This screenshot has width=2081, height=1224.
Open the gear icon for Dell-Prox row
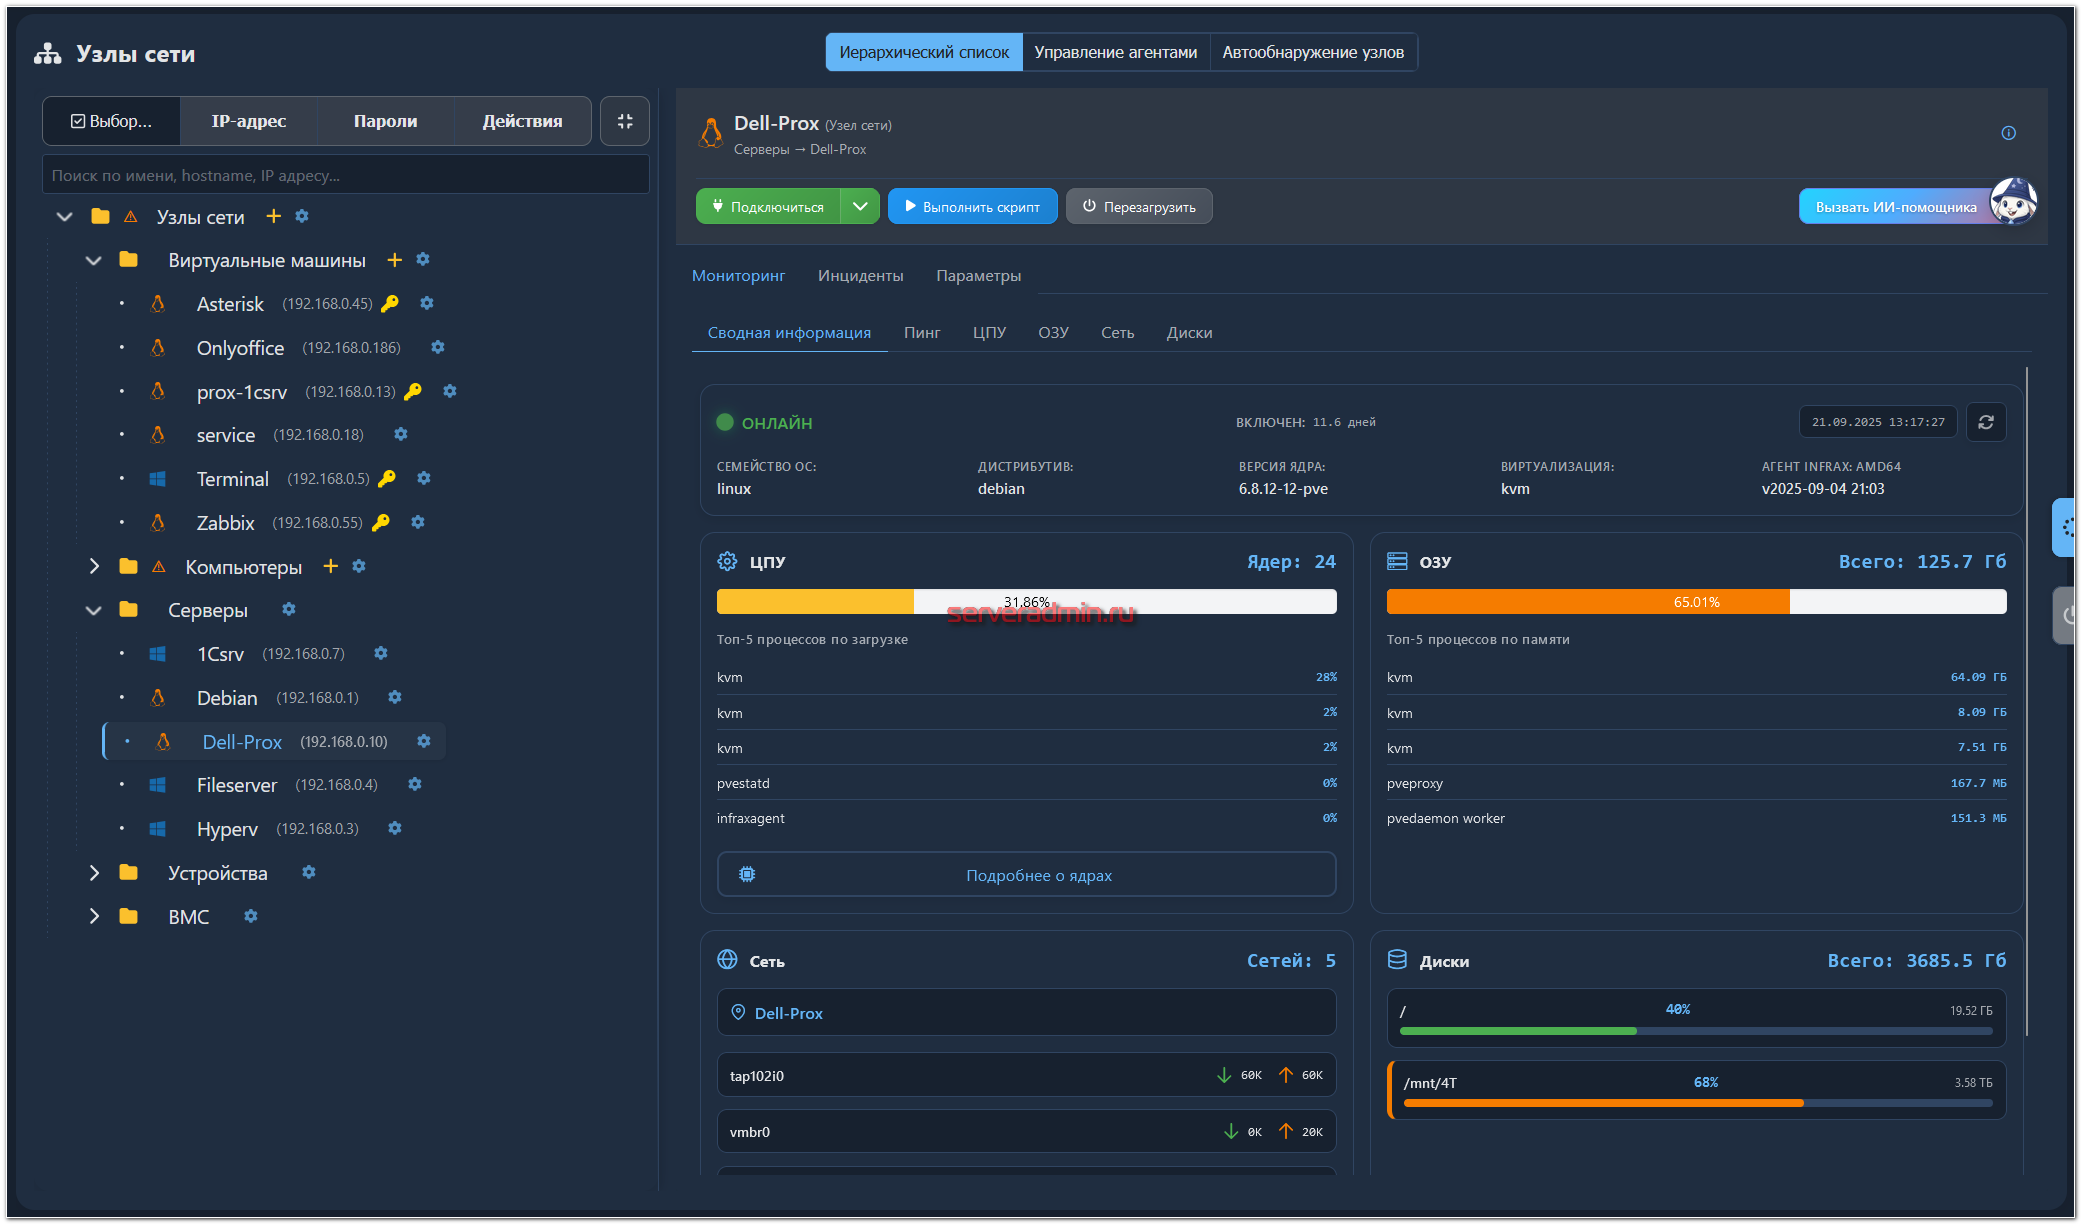(424, 741)
